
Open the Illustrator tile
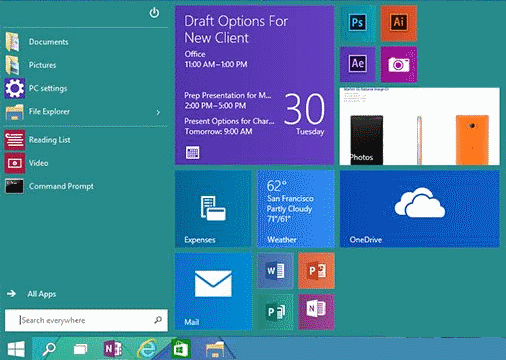[x=399, y=23]
